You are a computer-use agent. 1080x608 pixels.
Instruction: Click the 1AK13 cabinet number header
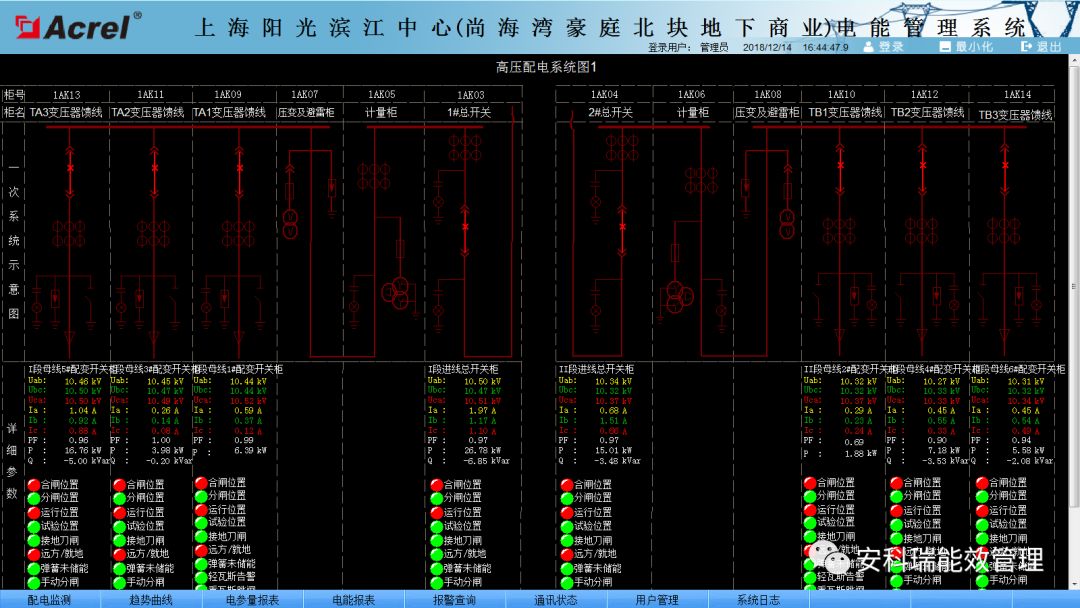pyautogui.click(x=67, y=94)
